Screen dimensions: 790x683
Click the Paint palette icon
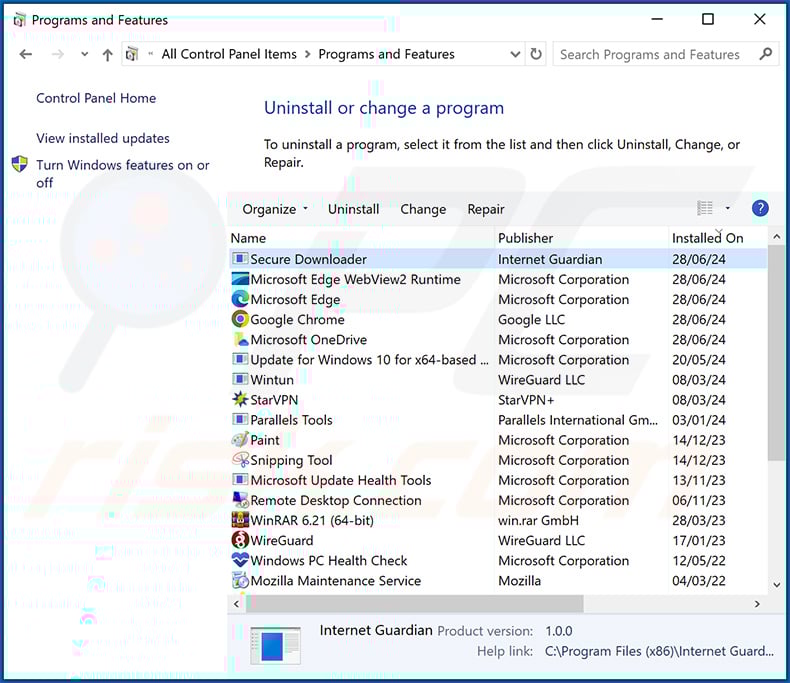tap(240, 440)
